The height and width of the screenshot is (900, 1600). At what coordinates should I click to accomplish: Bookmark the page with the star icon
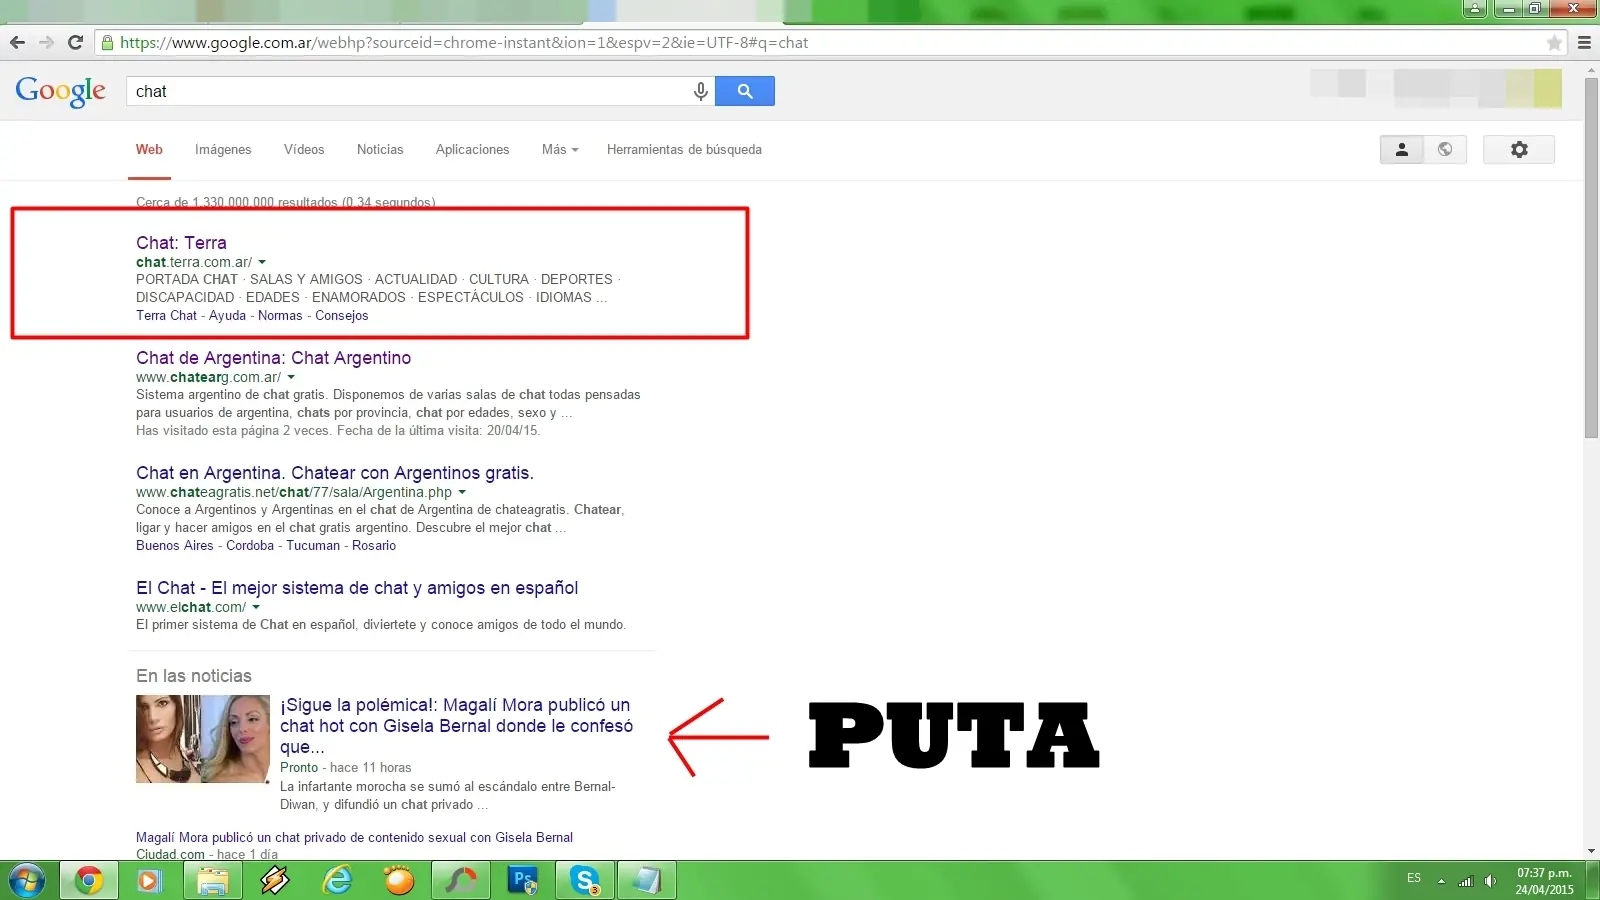1554,43
